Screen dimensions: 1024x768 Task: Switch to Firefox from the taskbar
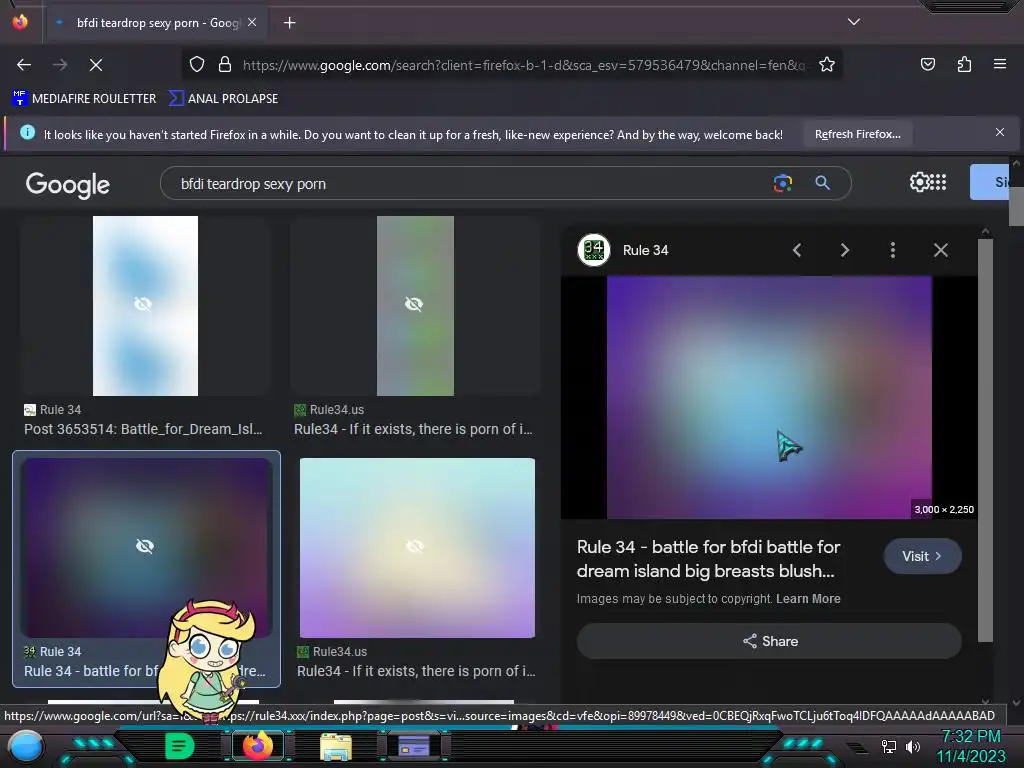(x=257, y=746)
